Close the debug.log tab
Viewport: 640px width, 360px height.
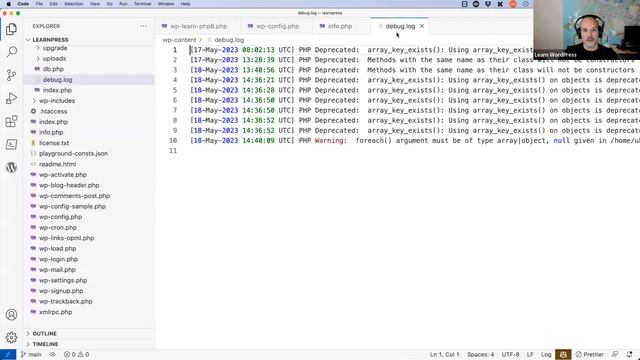click(422, 26)
